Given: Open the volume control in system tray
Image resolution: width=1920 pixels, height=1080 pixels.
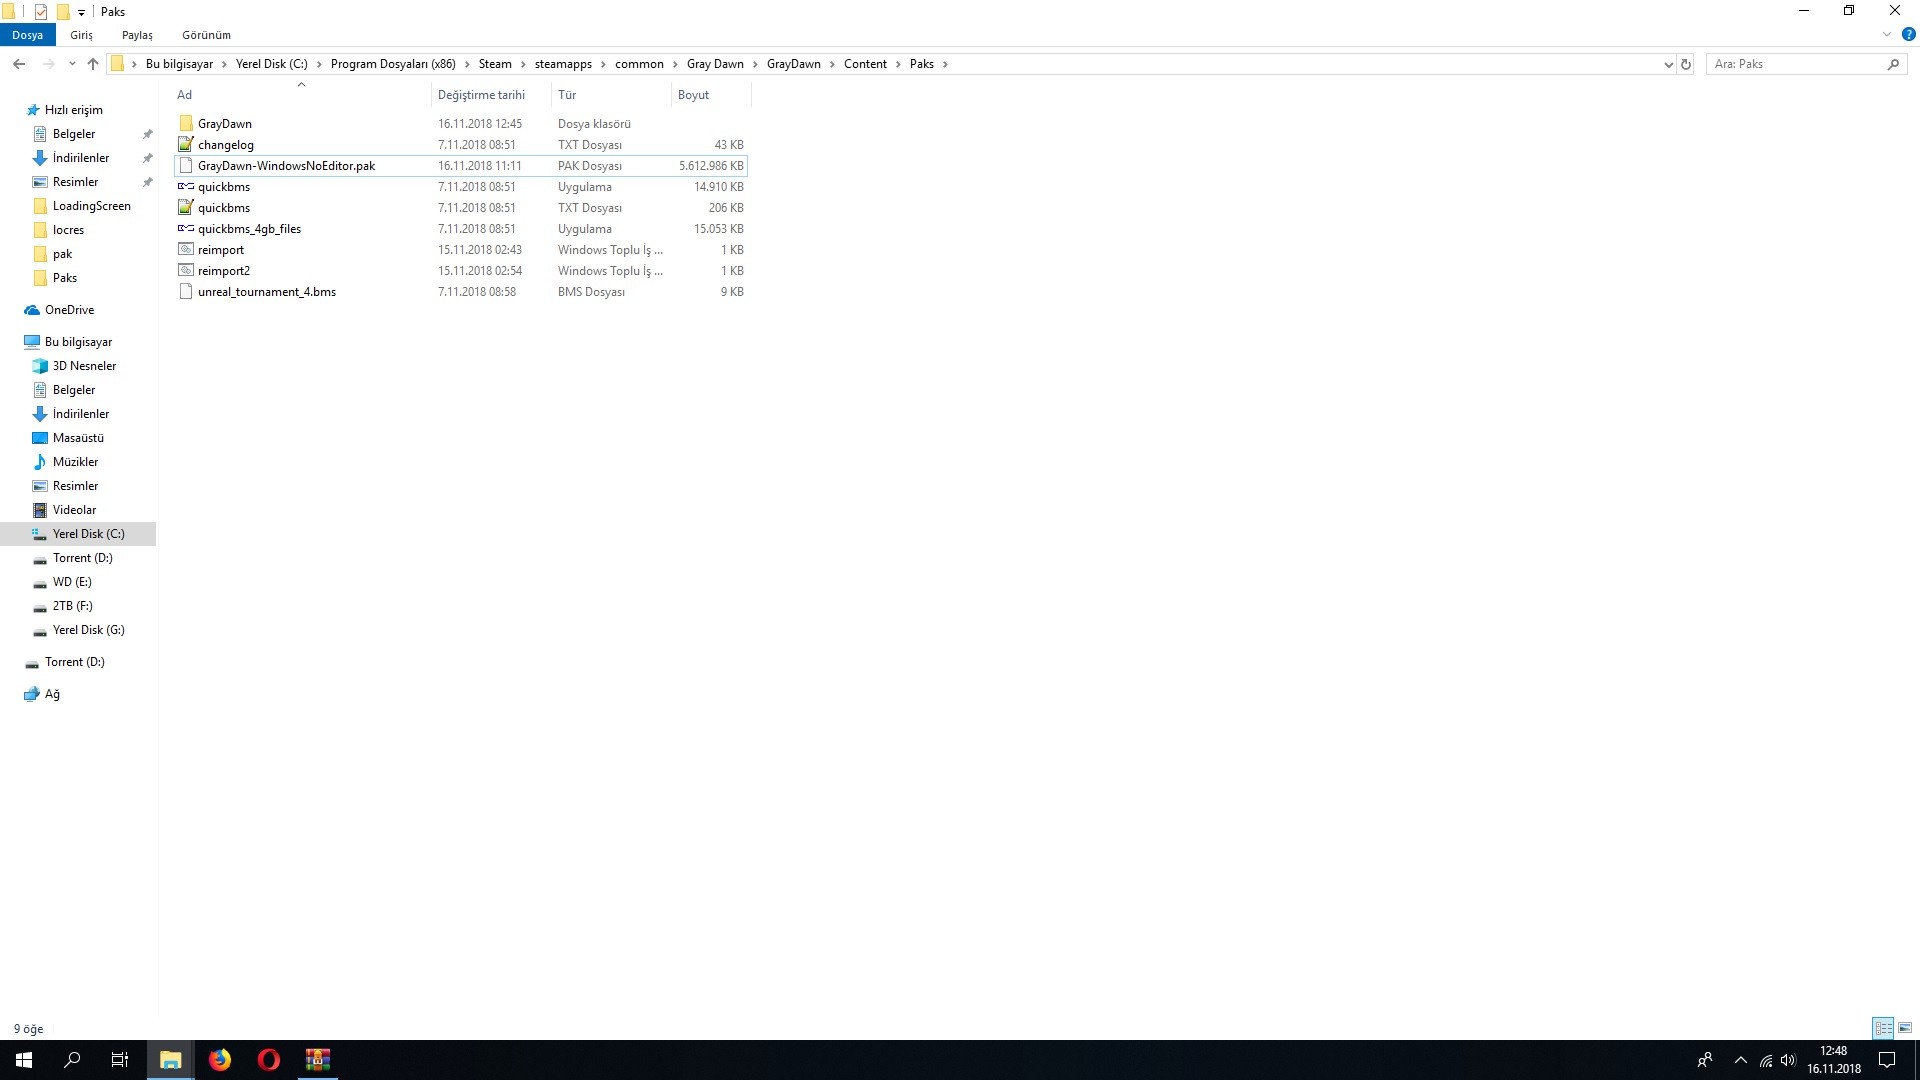Looking at the screenshot, I should click(1788, 1060).
